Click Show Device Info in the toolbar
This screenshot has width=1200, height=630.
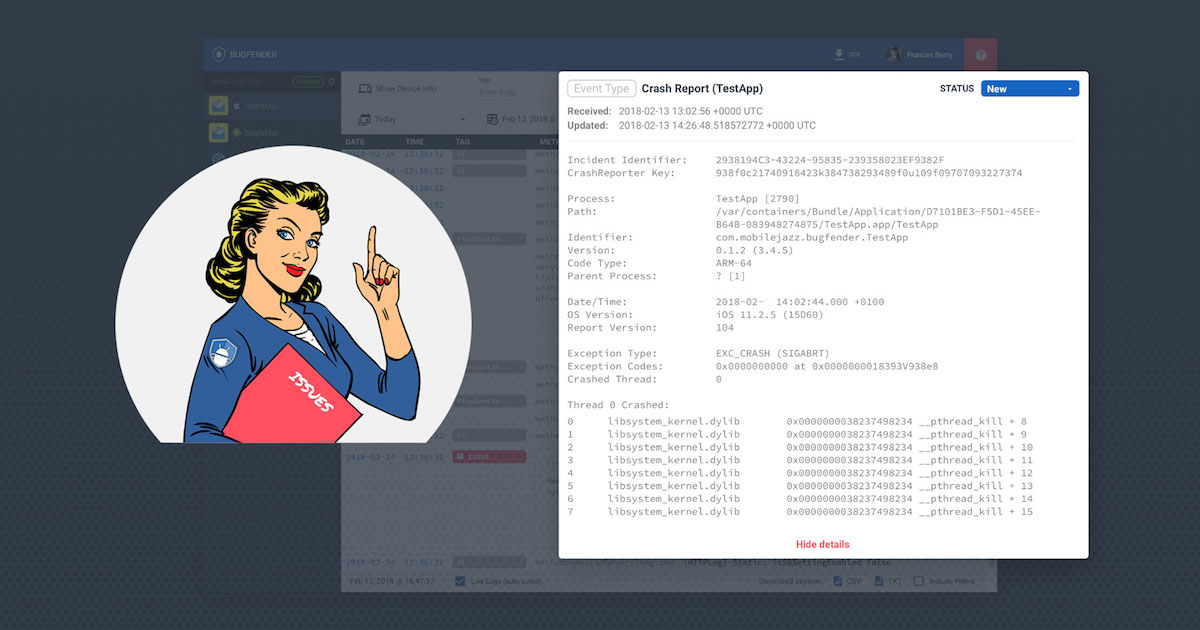[398, 89]
